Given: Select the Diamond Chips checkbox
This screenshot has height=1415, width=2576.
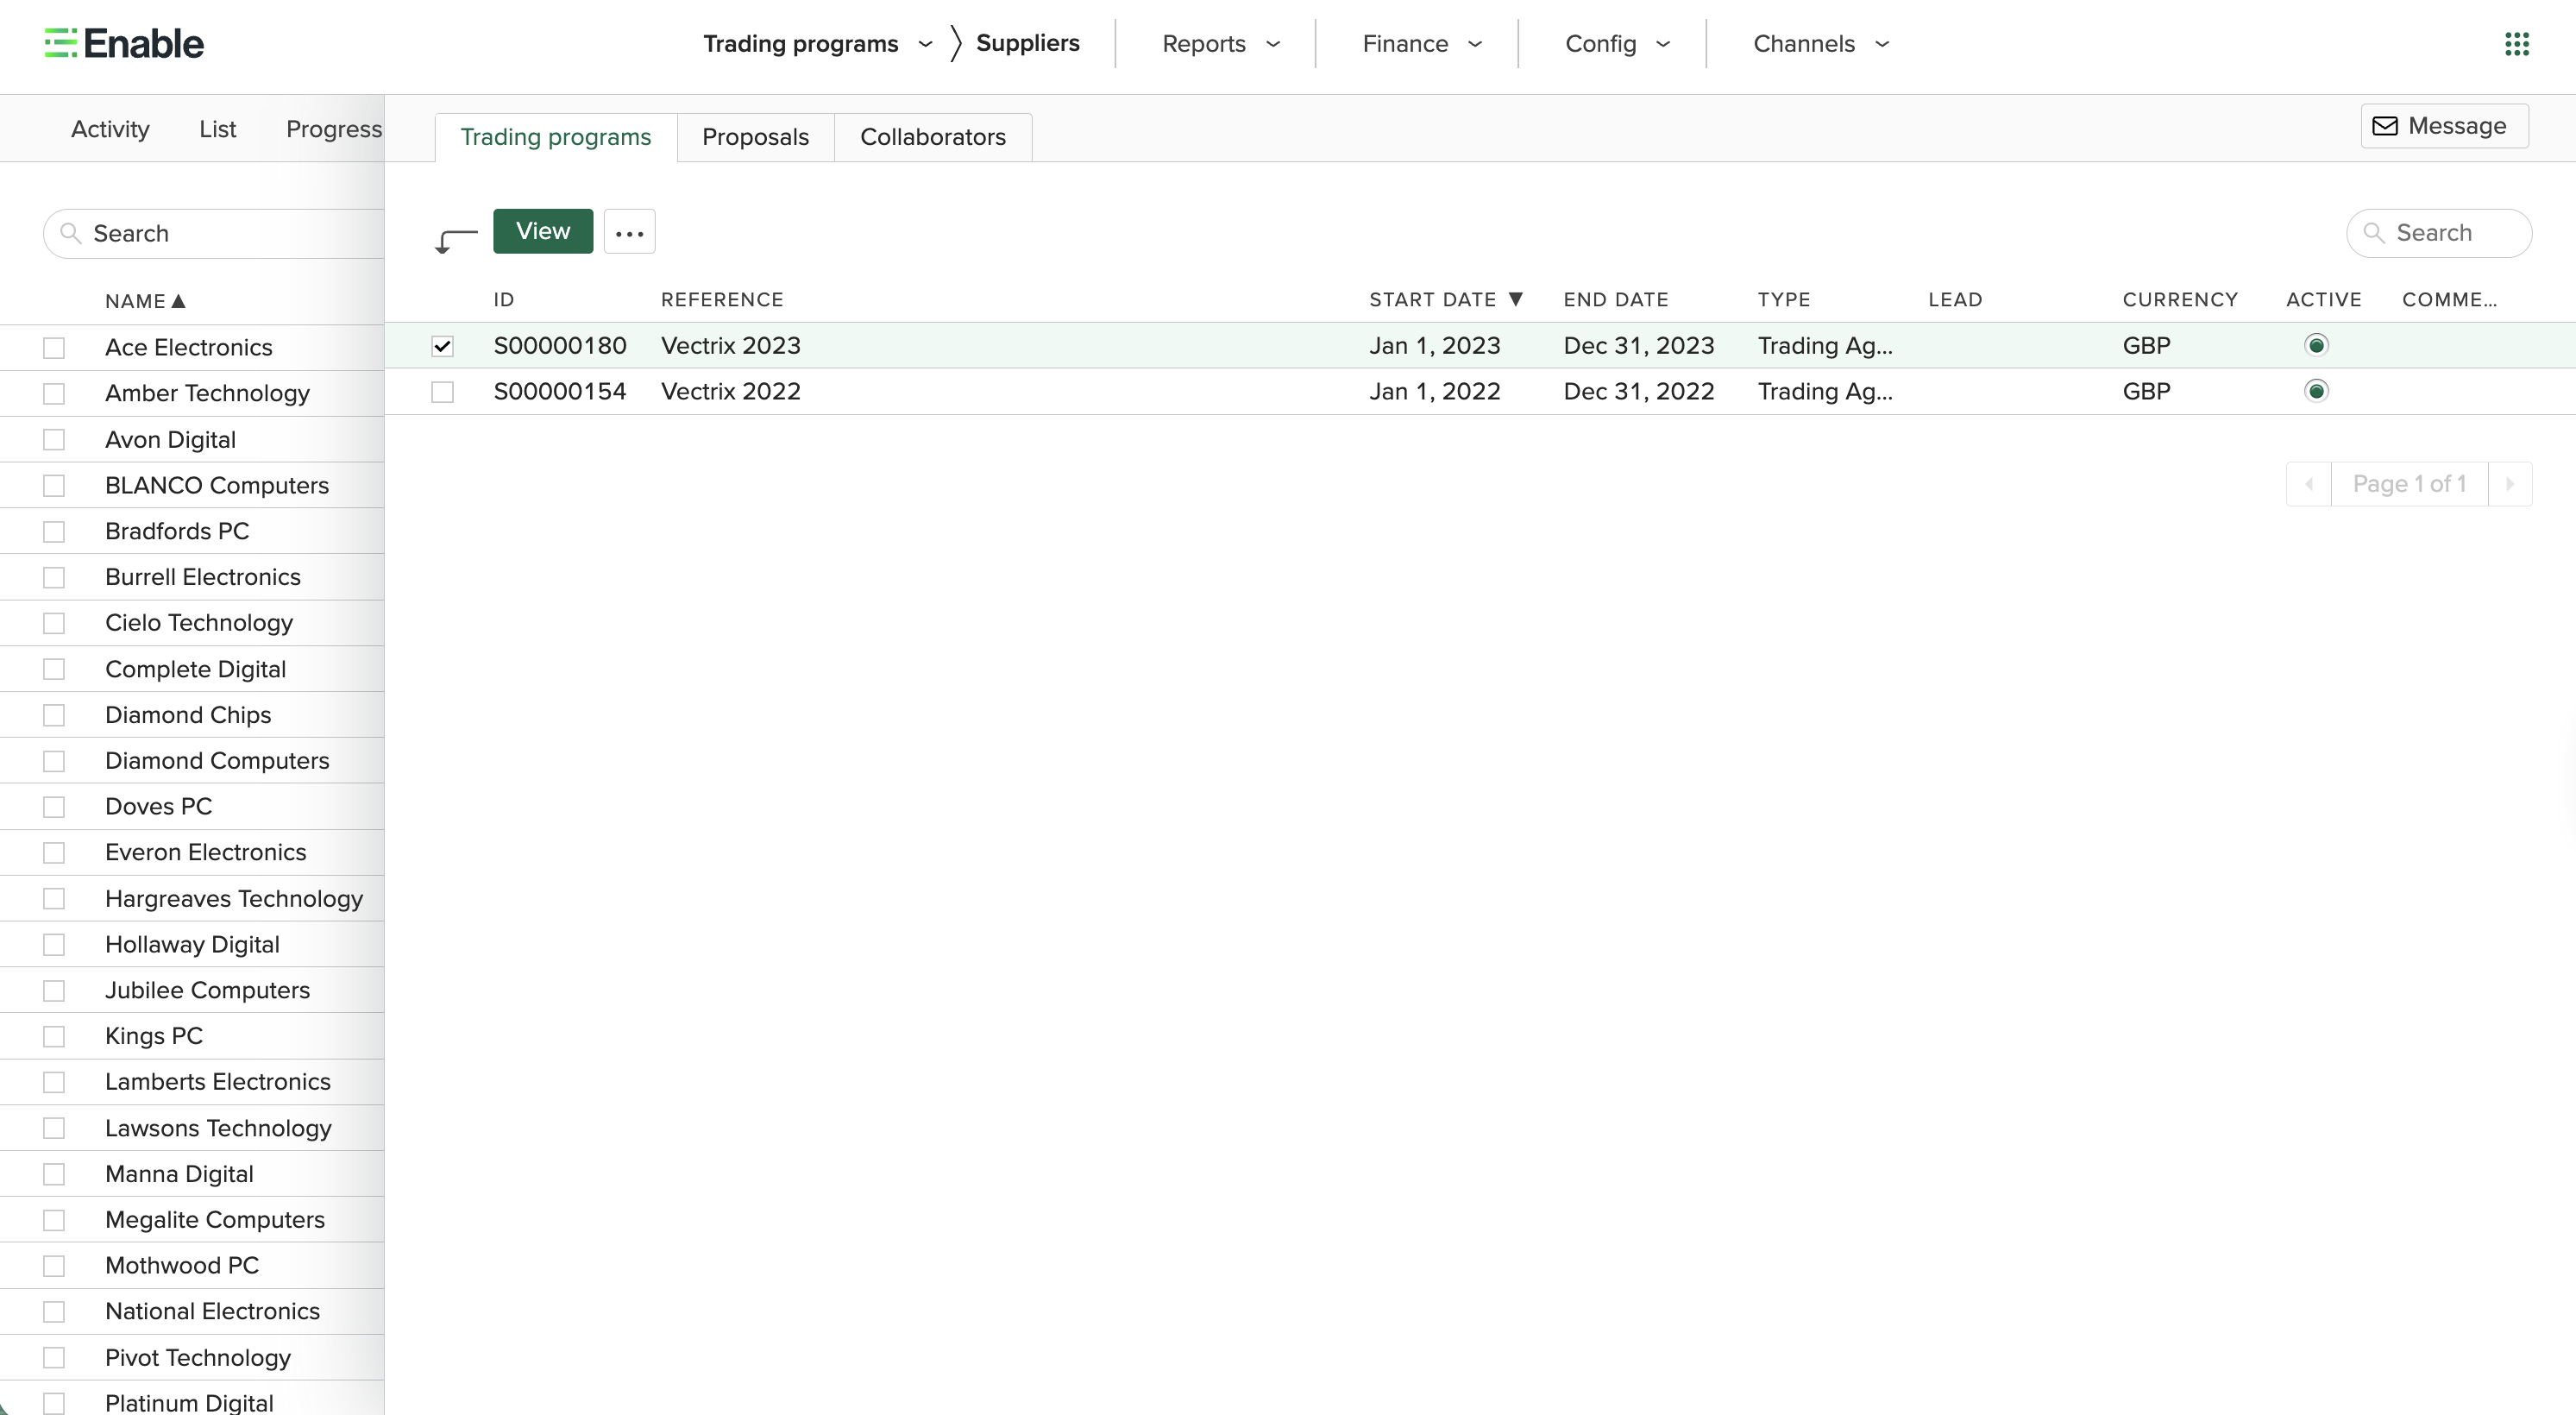Looking at the screenshot, I should click(54, 715).
